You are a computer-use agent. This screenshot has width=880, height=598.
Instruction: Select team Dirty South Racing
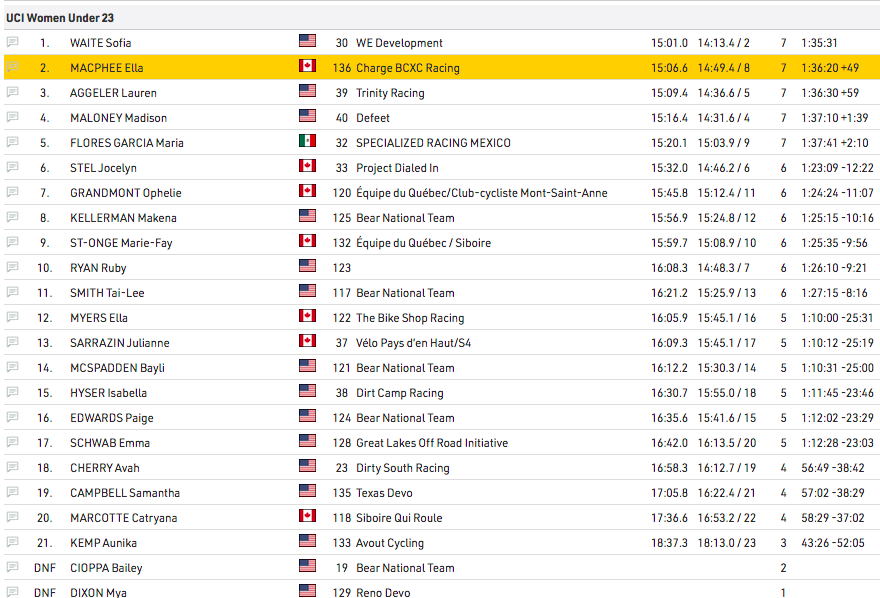(x=402, y=468)
